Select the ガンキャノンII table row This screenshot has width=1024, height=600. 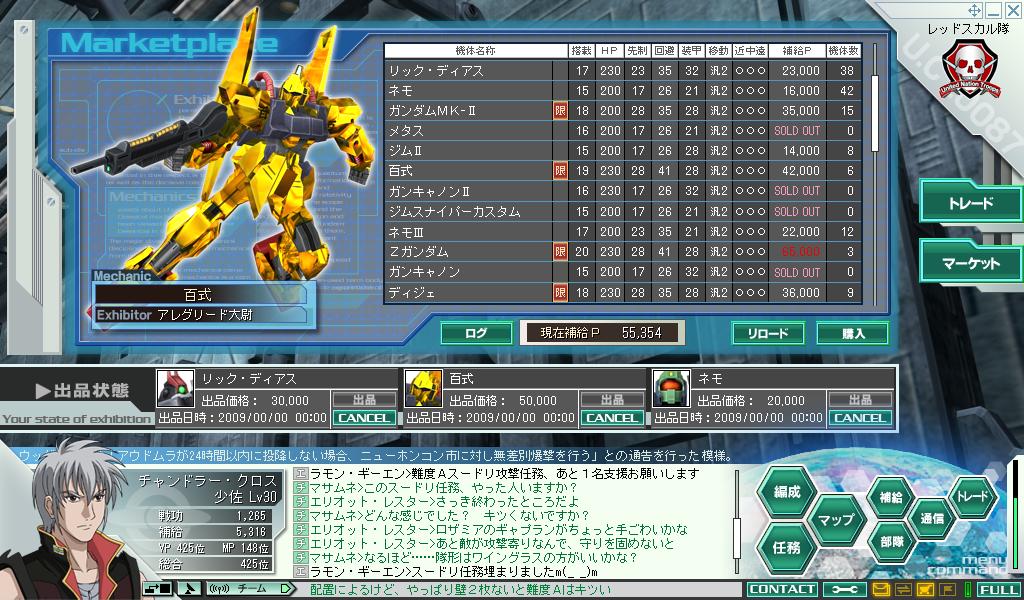coord(623,191)
